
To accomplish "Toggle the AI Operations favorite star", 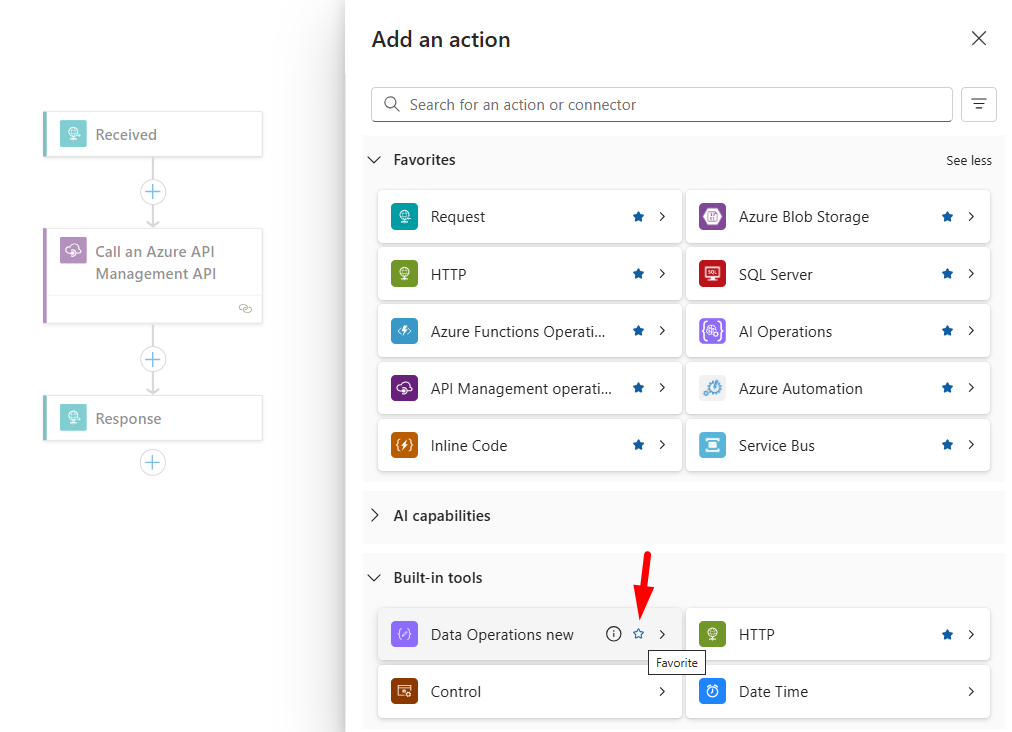I will [x=947, y=331].
